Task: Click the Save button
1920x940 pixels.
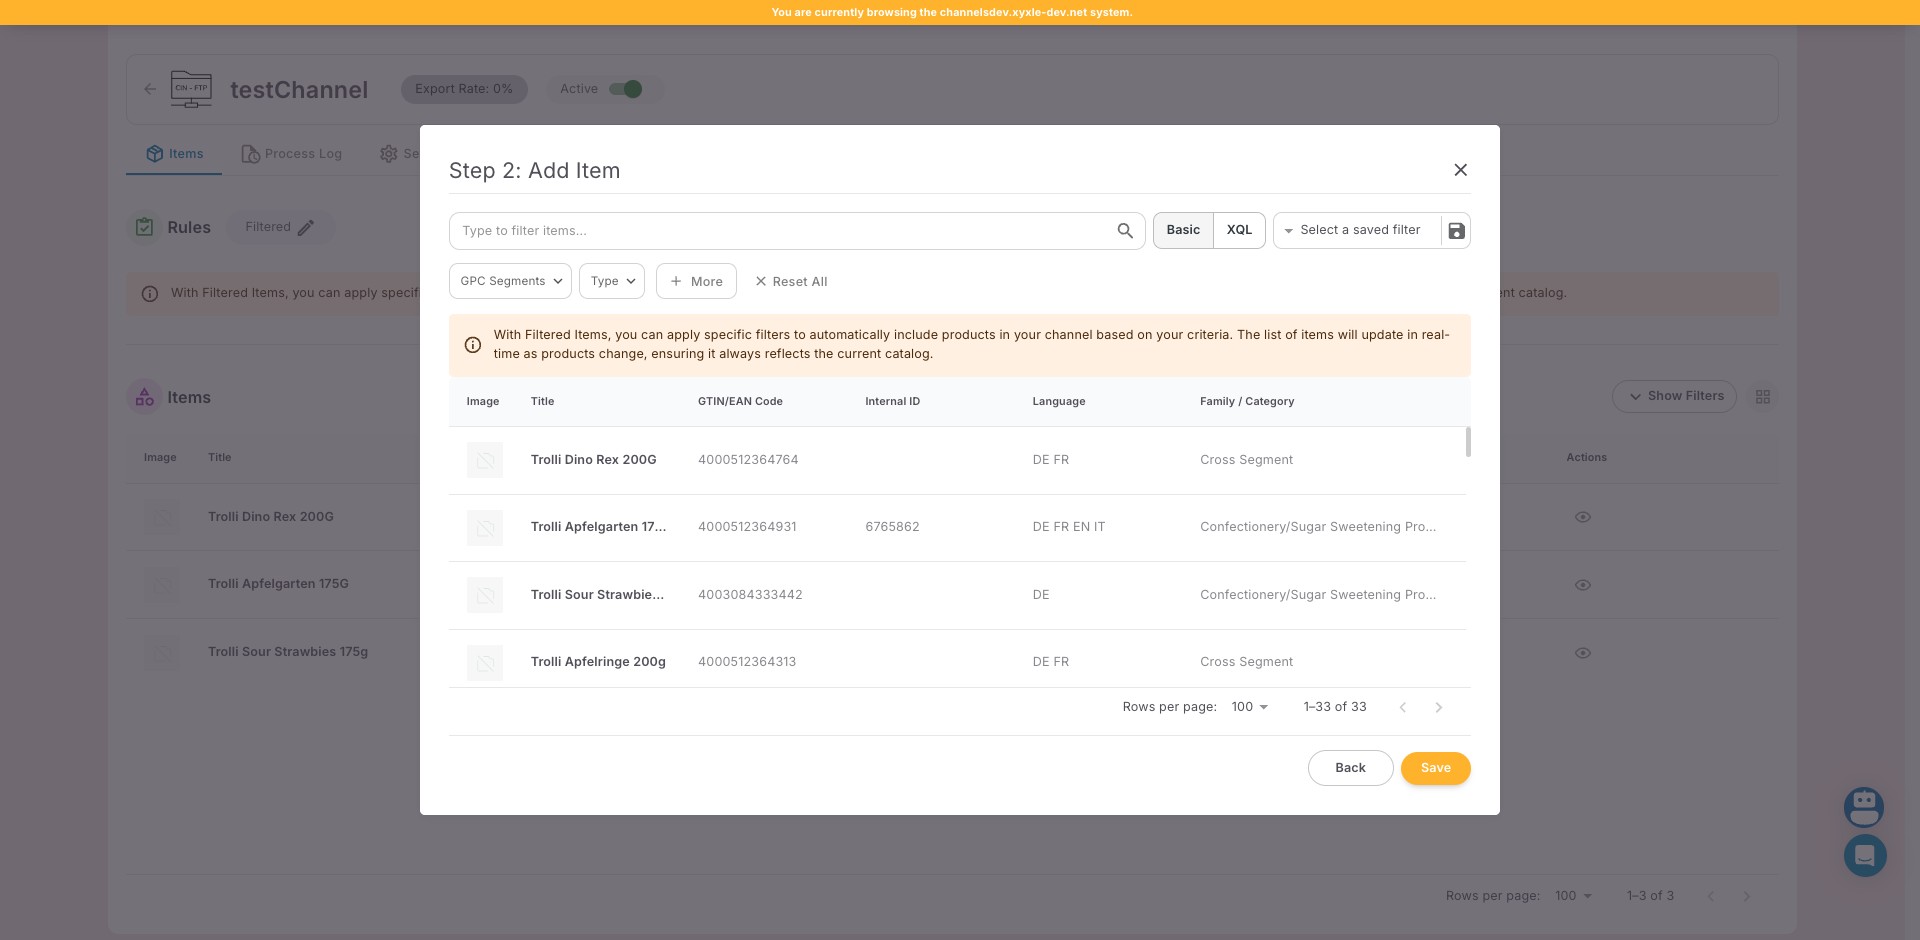Action: click(1435, 768)
